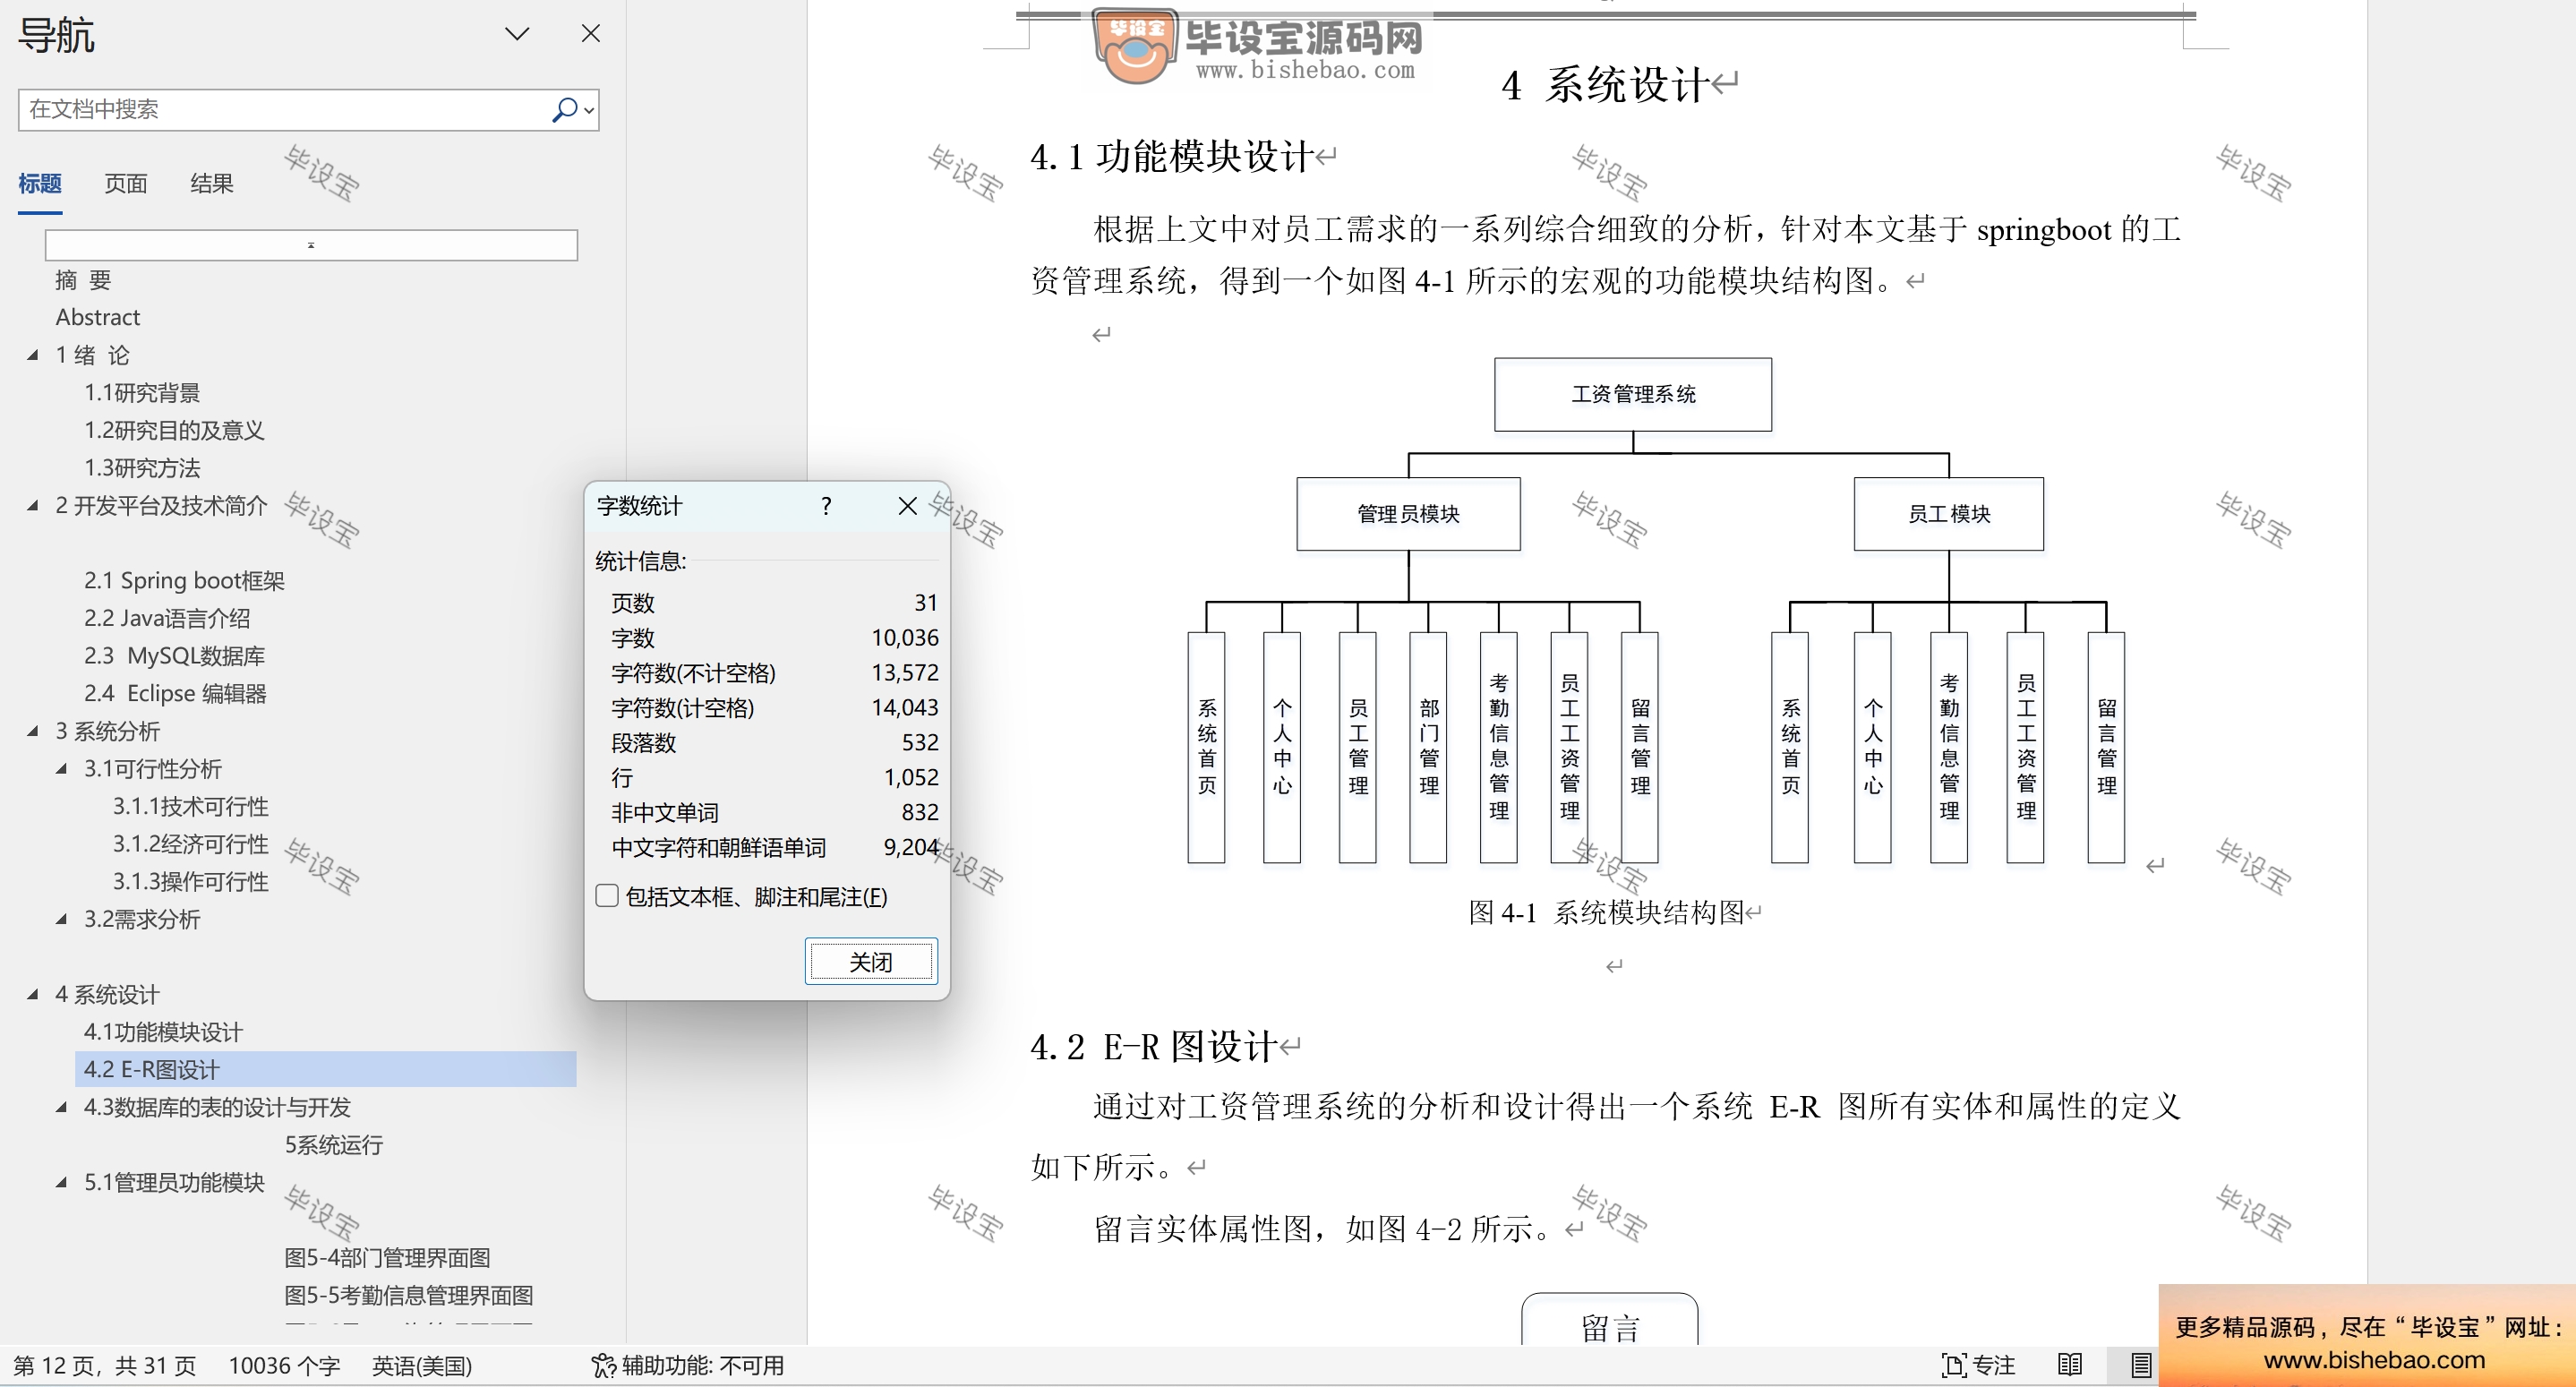Click the www.bishebao.com link in banner
Image resolution: width=2576 pixels, height=1387 pixels.
(x=2374, y=1360)
